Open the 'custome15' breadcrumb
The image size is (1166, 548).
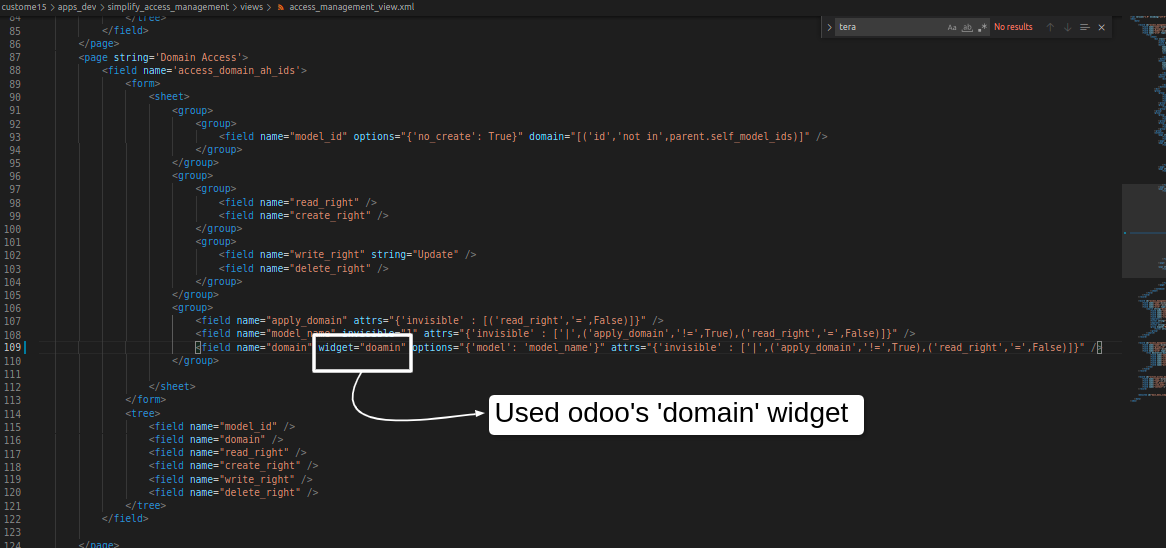point(24,7)
